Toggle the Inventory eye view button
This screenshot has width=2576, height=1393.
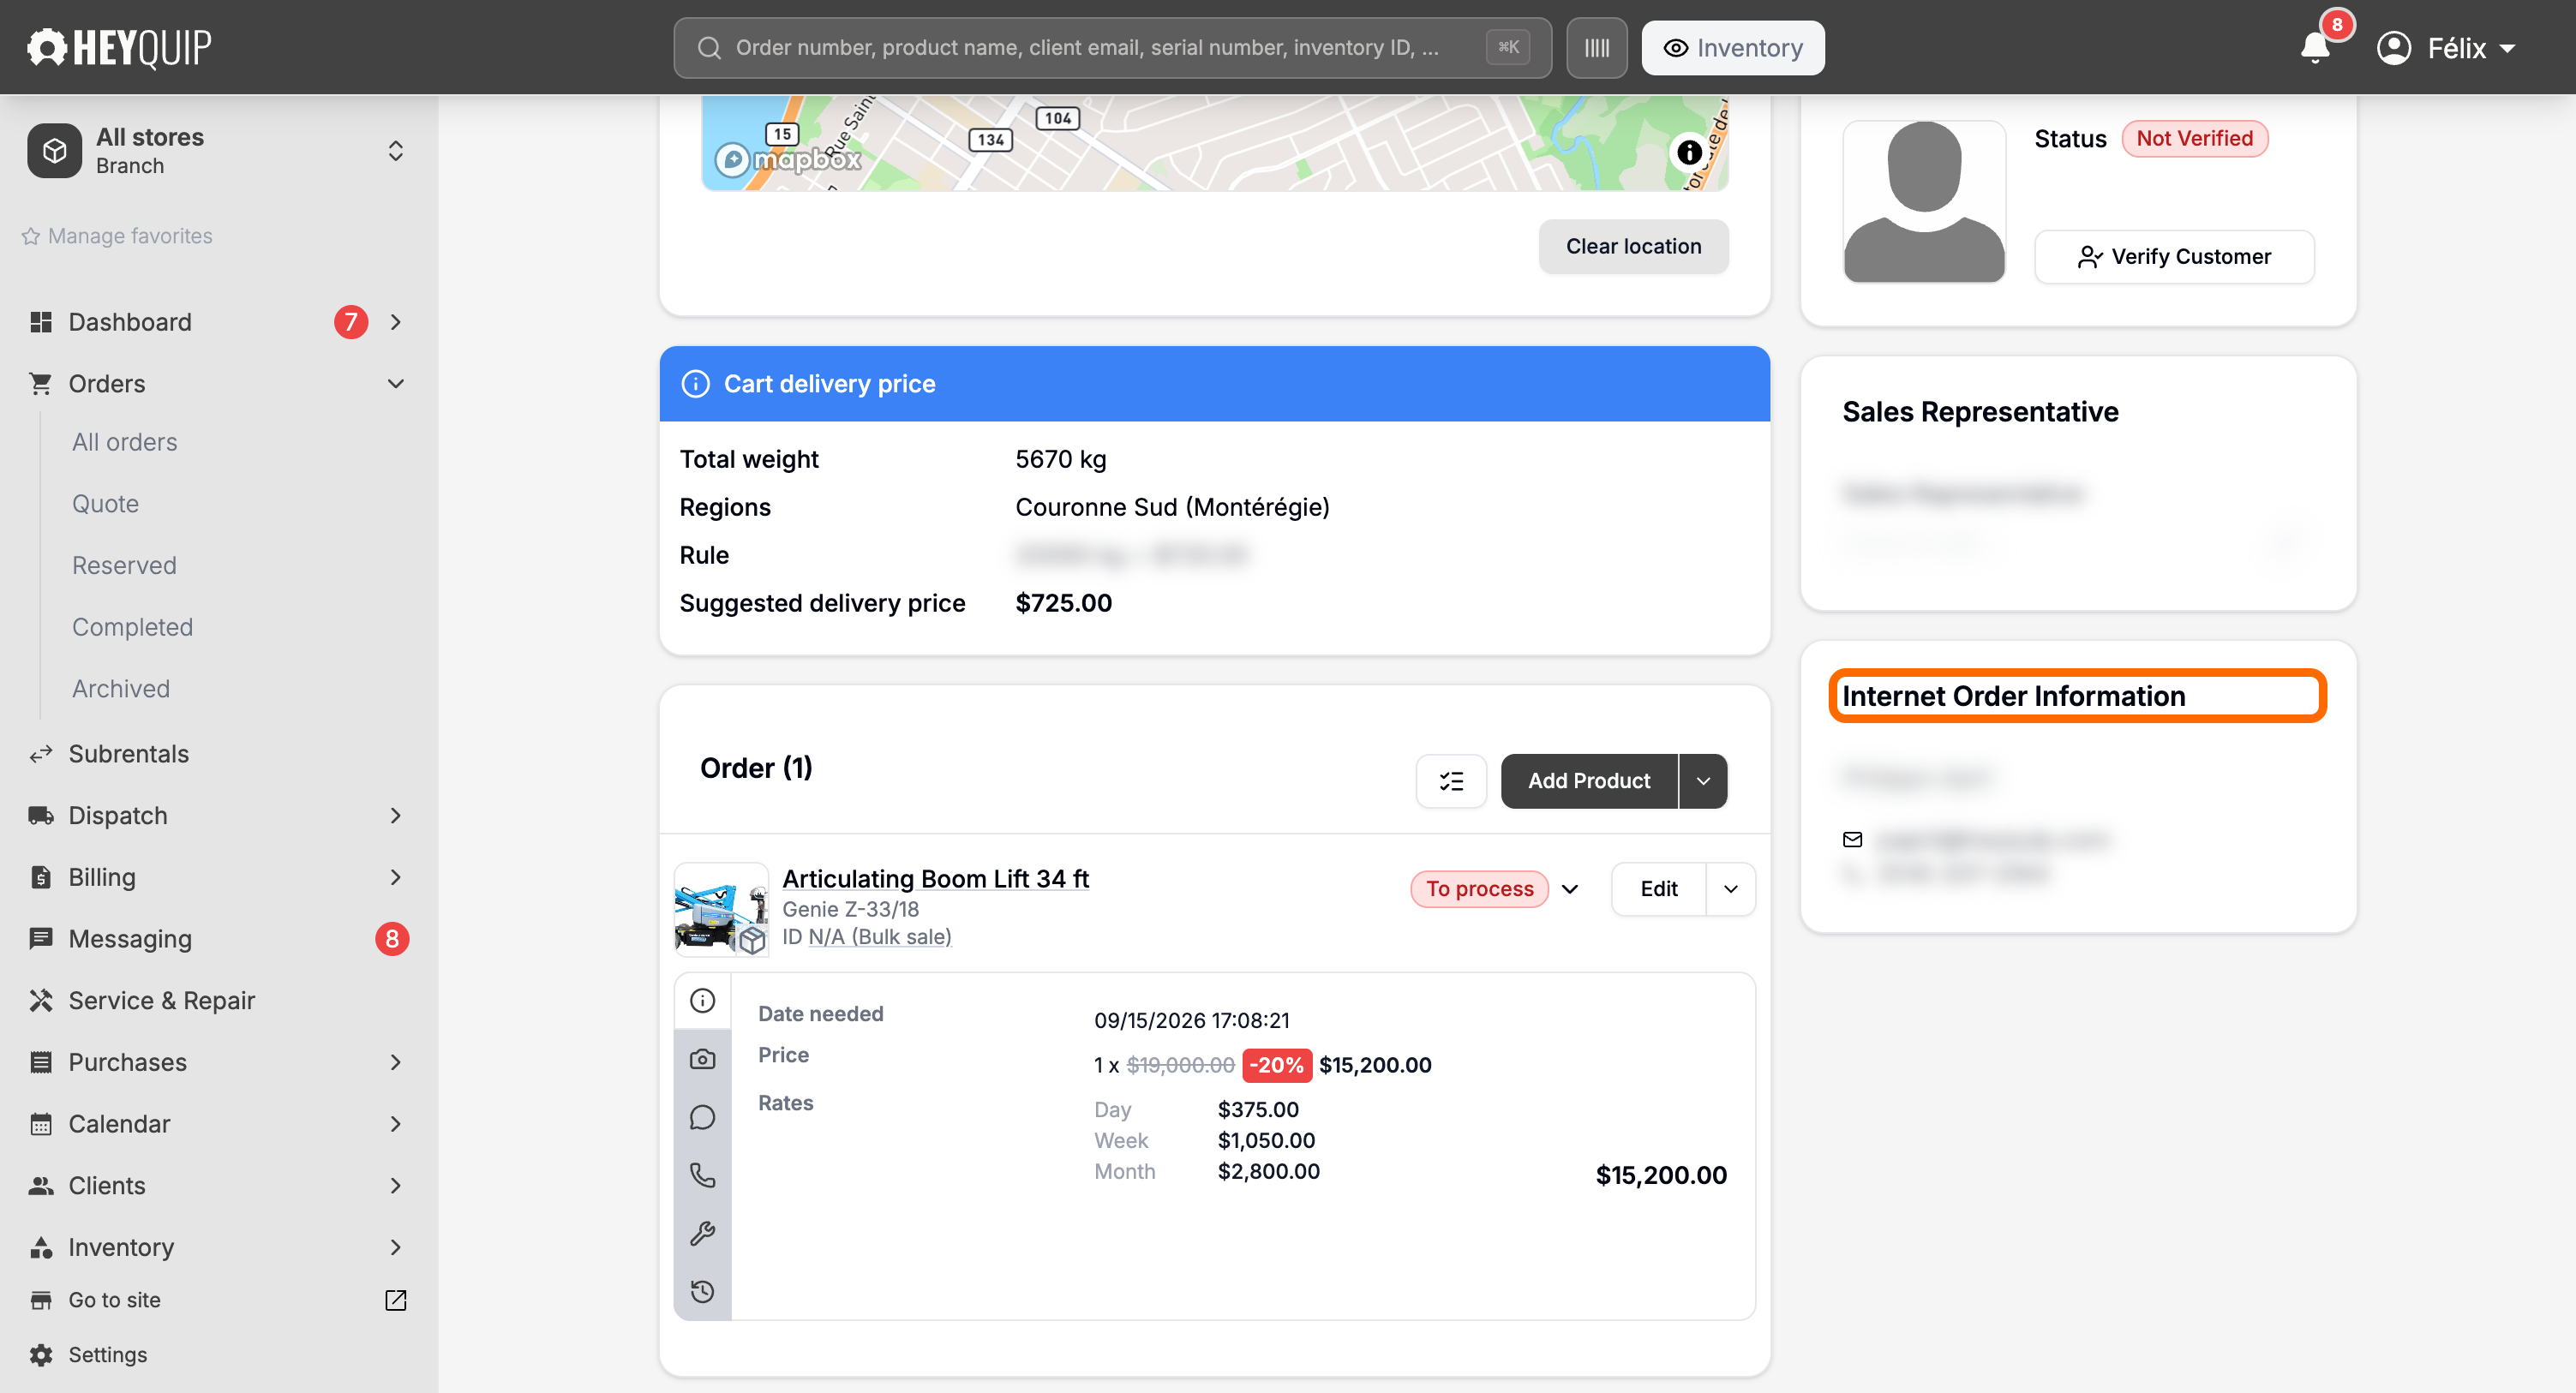click(1733, 47)
